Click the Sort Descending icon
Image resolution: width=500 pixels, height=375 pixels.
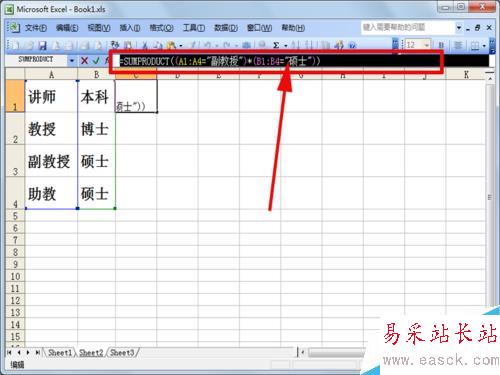(309, 45)
